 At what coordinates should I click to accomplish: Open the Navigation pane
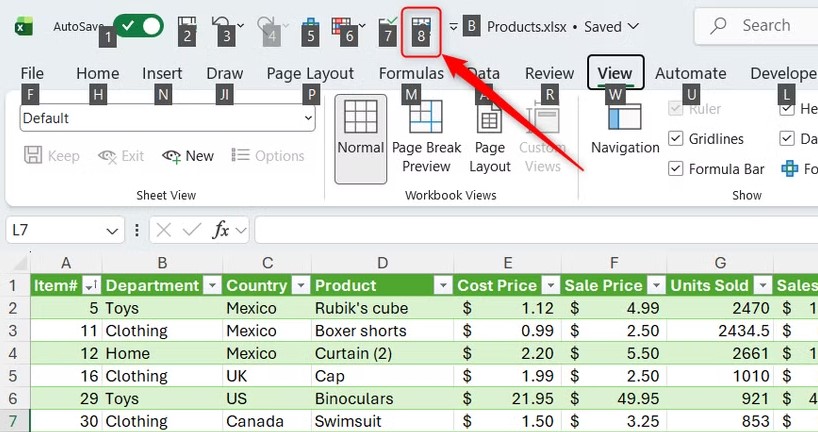(x=625, y=129)
